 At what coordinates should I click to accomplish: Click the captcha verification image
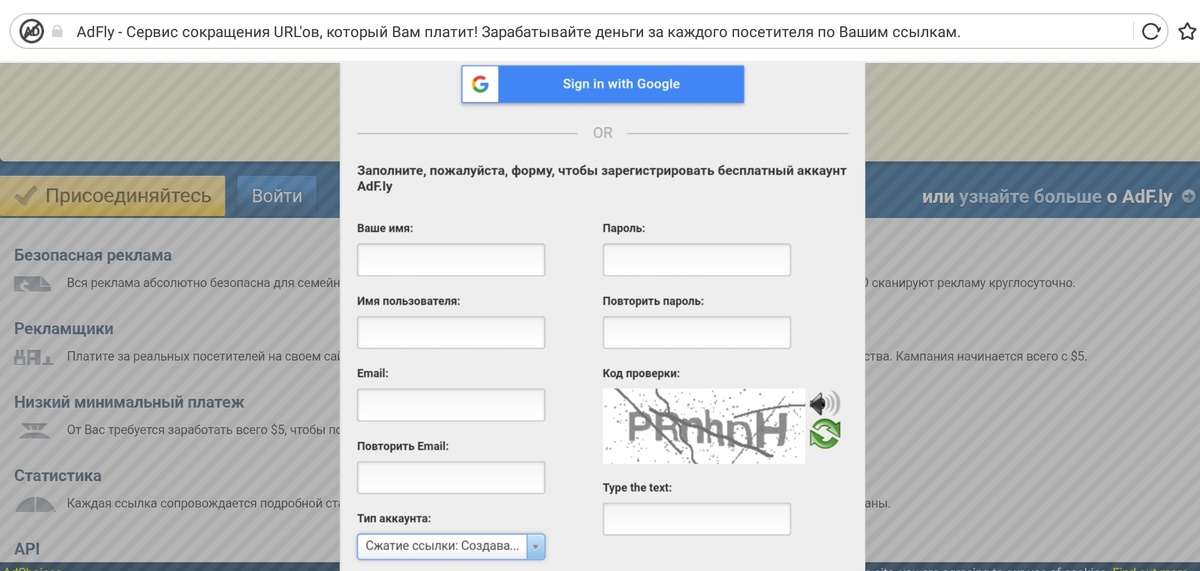pos(704,426)
